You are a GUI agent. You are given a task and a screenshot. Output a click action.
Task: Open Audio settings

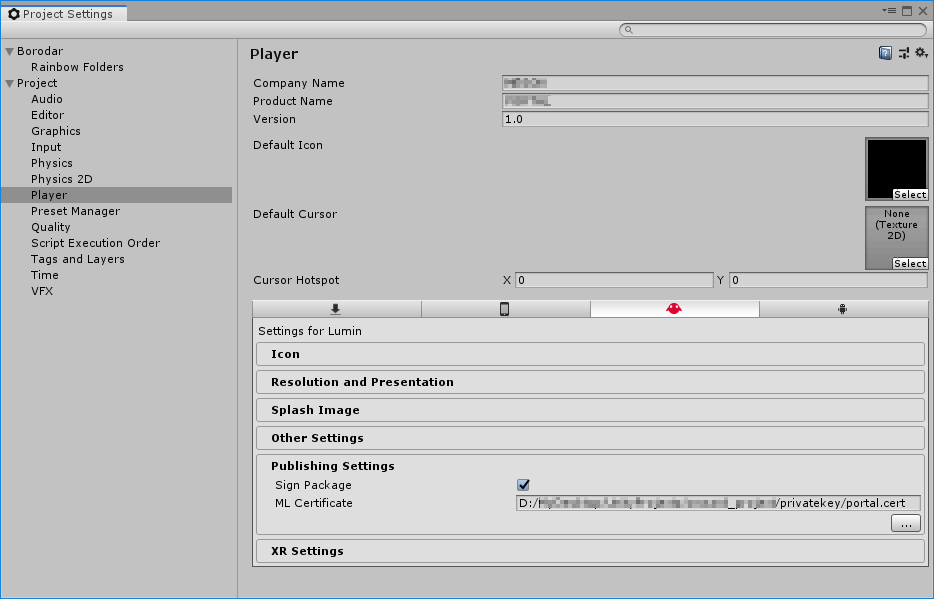click(x=46, y=99)
